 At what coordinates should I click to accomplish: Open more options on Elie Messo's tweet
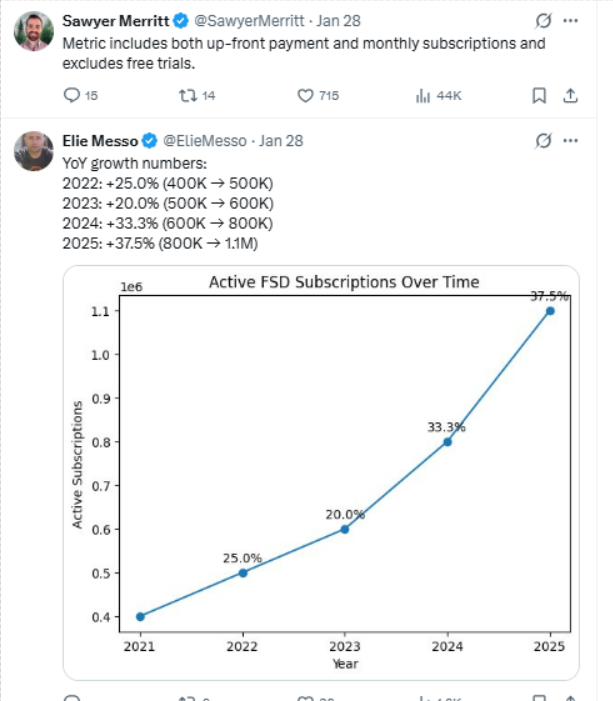pyautogui.click(x=570, y=140)
